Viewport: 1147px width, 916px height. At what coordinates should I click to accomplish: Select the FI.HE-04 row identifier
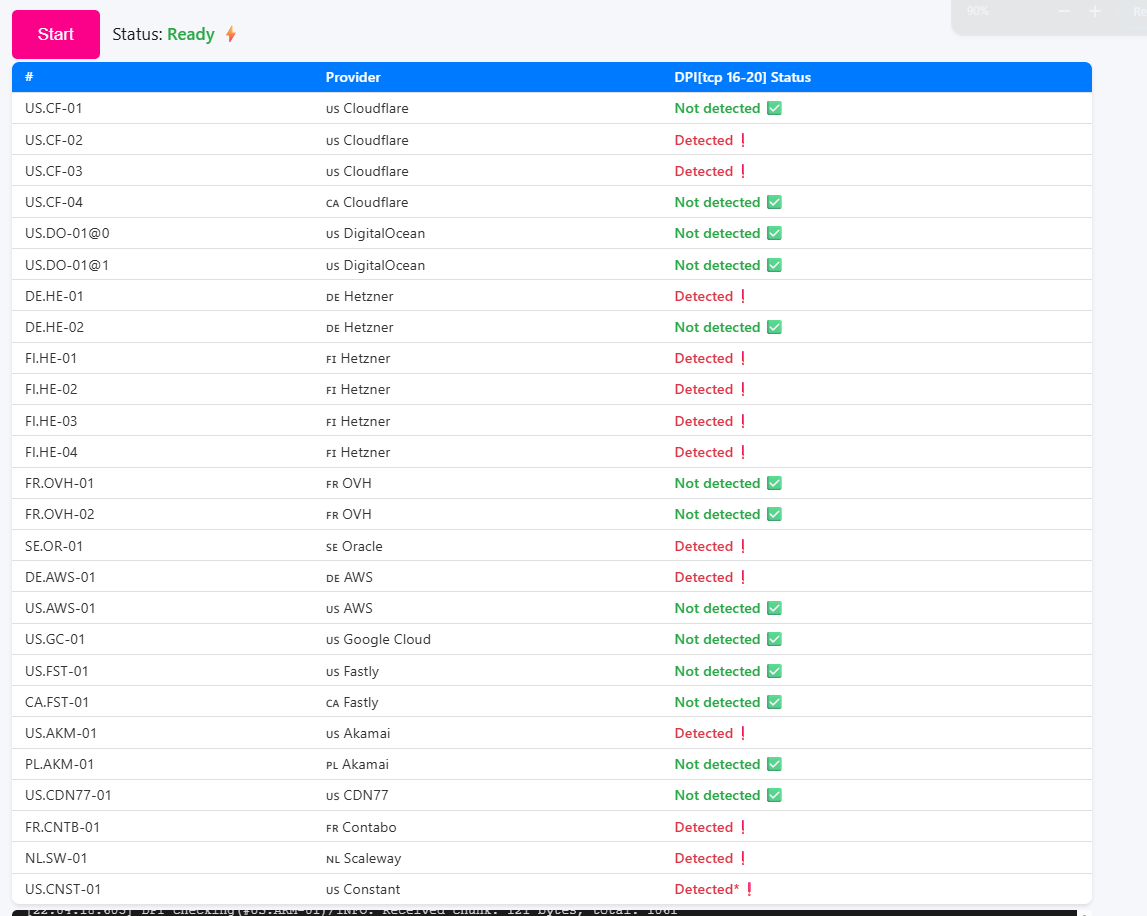(x=51, y=452)
